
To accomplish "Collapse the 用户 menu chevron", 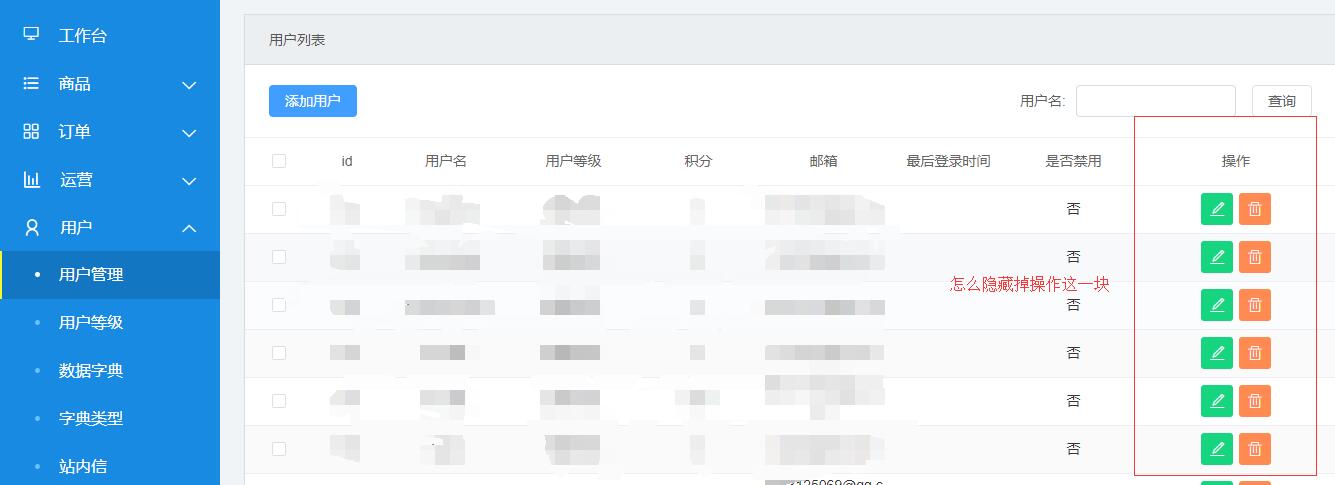I will [189, 229].
